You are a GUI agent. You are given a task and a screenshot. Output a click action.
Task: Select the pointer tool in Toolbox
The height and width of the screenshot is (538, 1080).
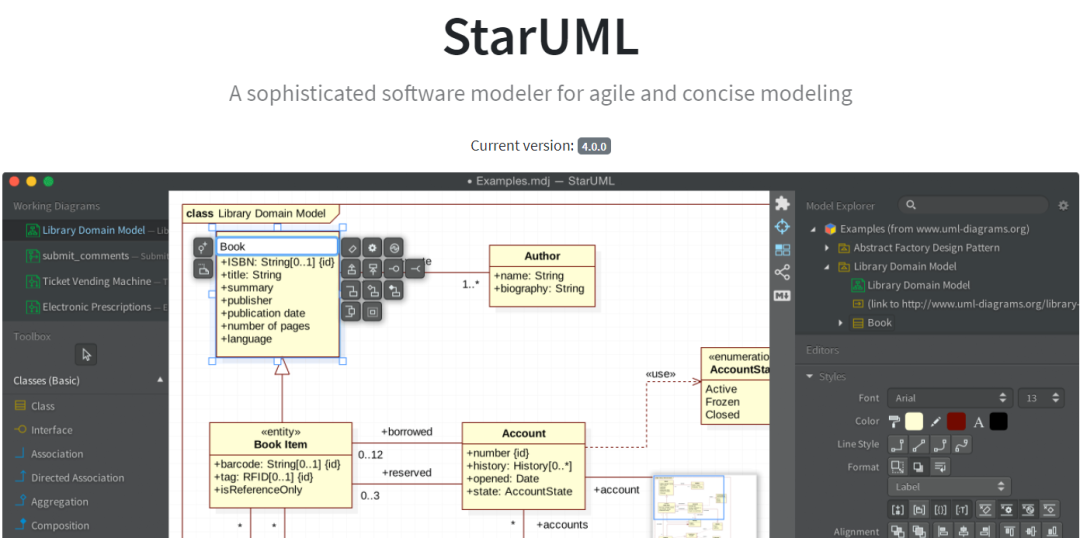(86, 355)
